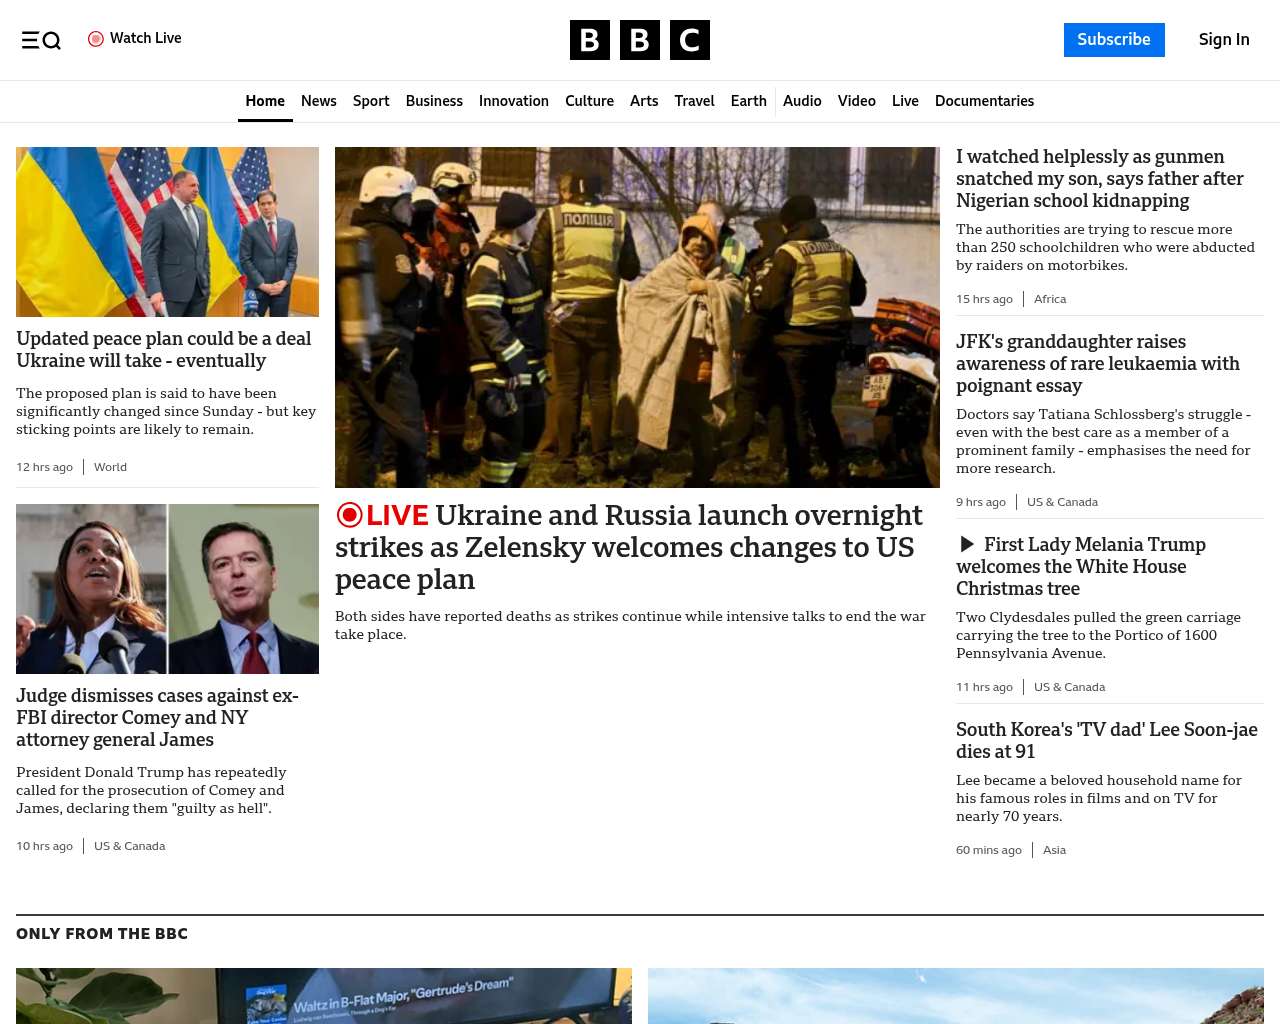Click play icon beside Melania Trump headline
Screen dimensions: 1280x1024
(x=967, y=544)
